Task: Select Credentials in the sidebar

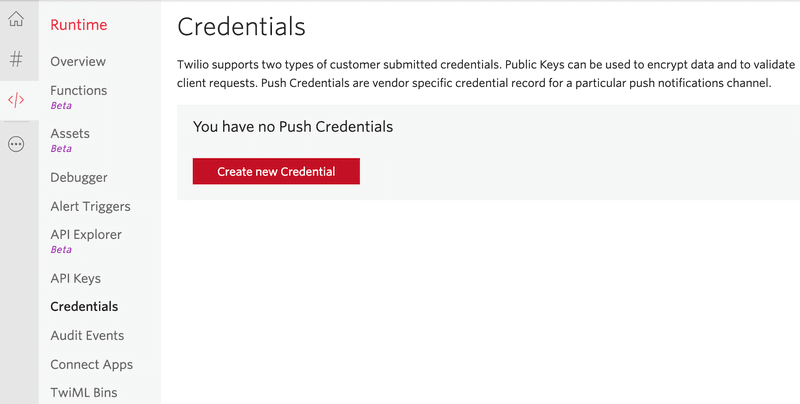Action: click(x=84, y=307)
